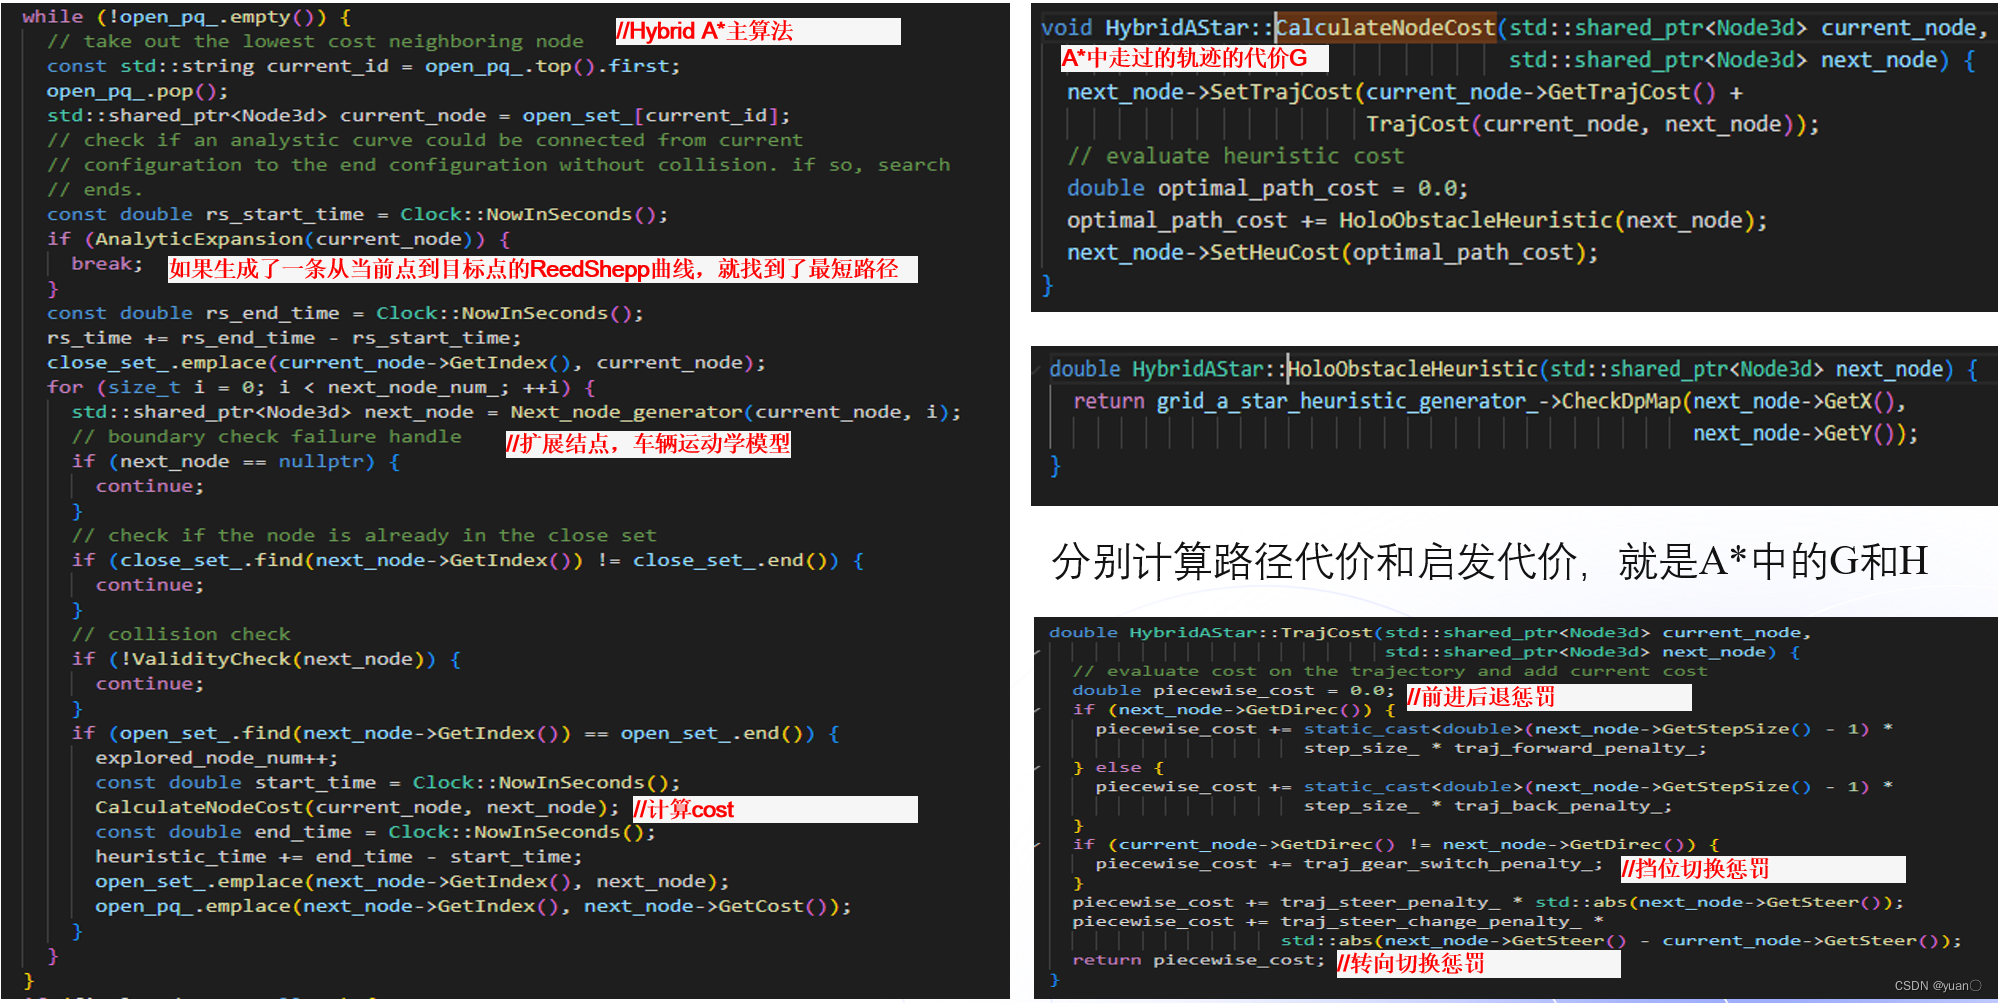Viewport: 1998px width, 1003px height.
Task: Click 'optimal_path_cost += HoloObstacleHeuristic(next_node);' line
Action: click(x=1417, y=220)
